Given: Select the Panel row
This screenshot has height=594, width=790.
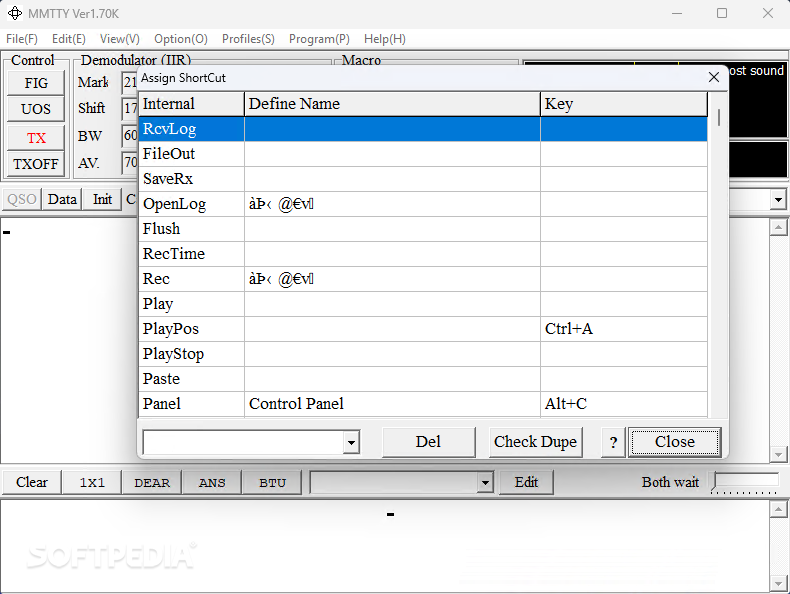Looking at the screenshot, I should [423, 404].
